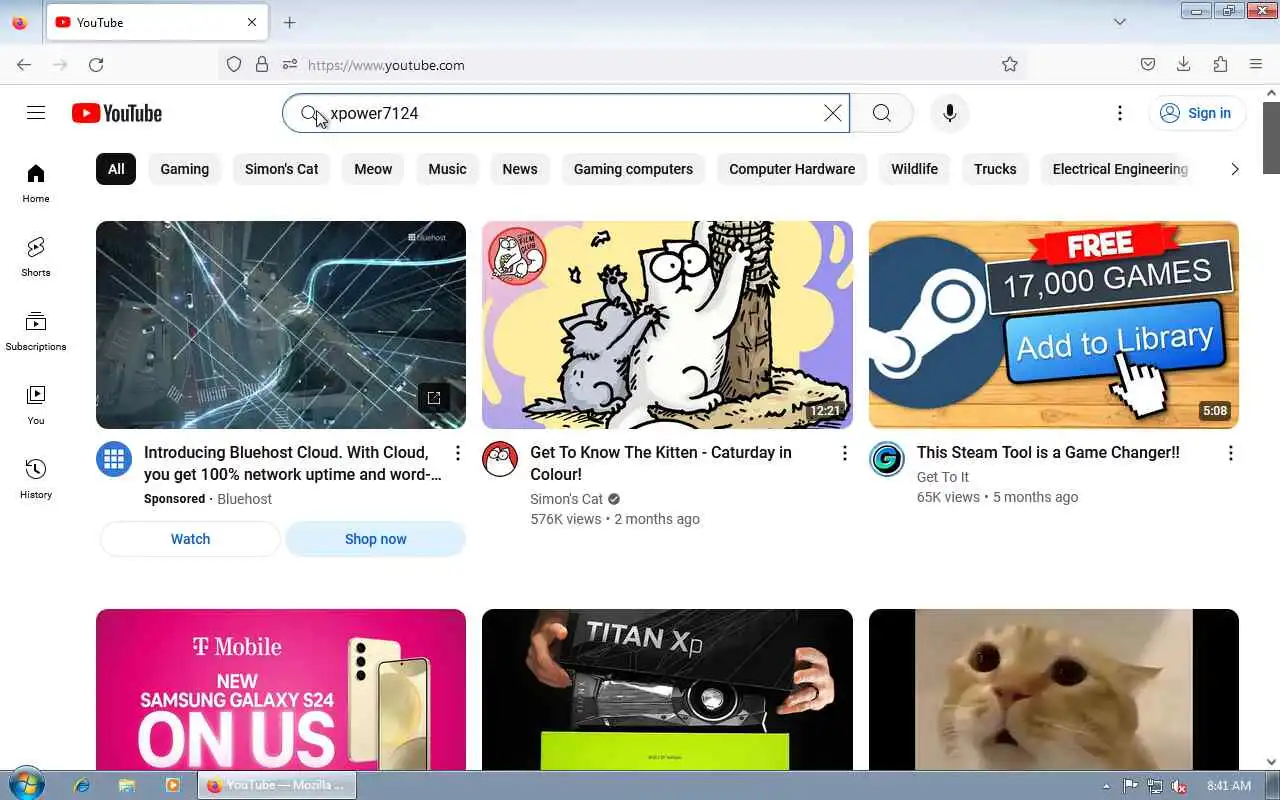Click the site security padlock icon
This screenshot has height=800, width=1280.
point(262,64)
